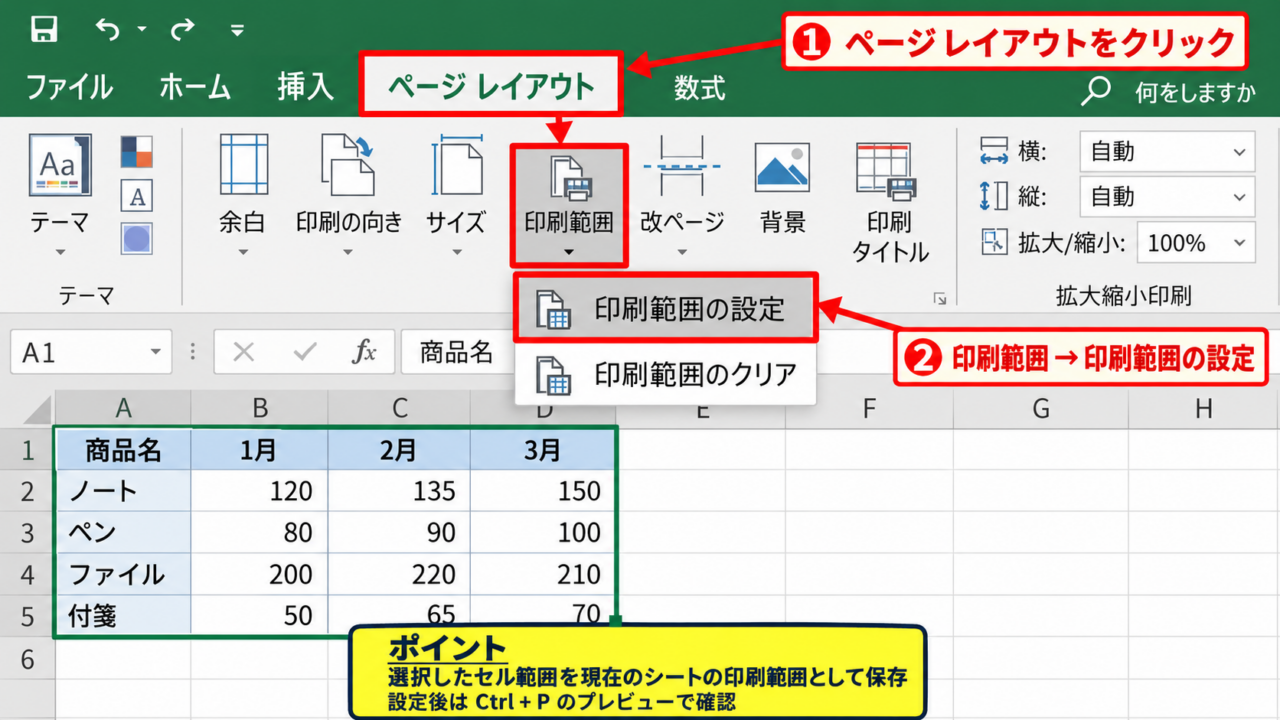Viewport: 1280px width, 720px height.
Task: Click the 付箋 cell
Action: pyautogui.click(x=123, y=615)
